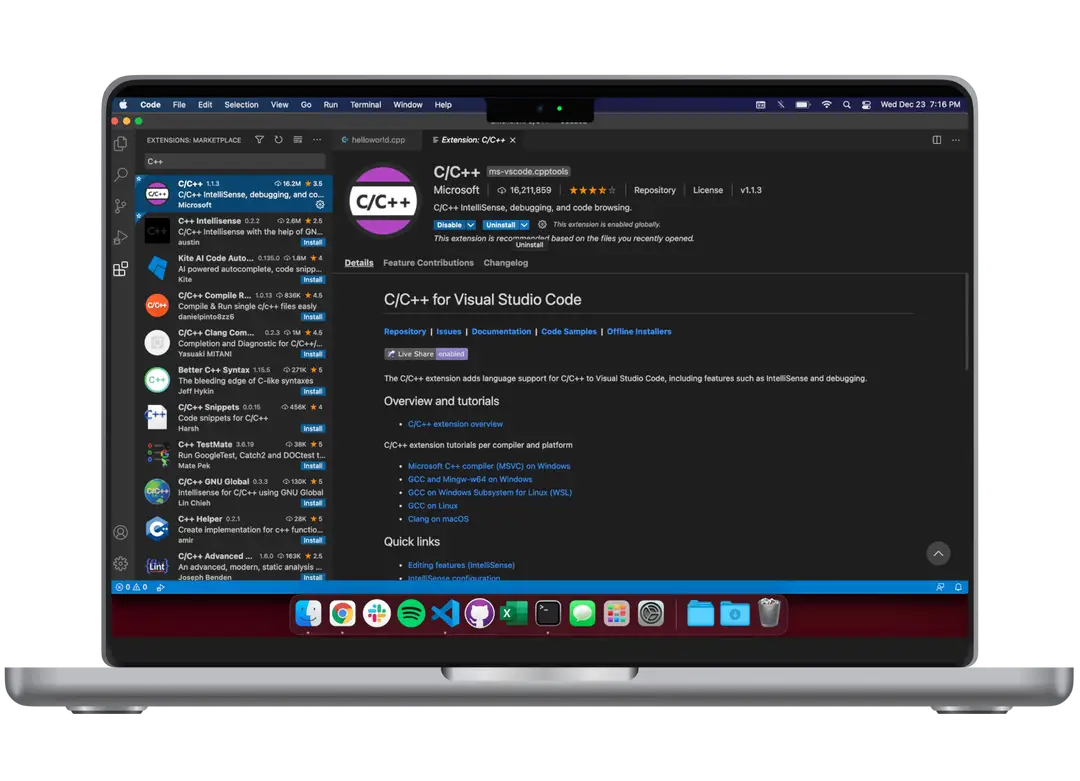Click the filter extensions funnel icon
Screen dimensions: 1080x781
pyautogui.click(x=260, y=140)
